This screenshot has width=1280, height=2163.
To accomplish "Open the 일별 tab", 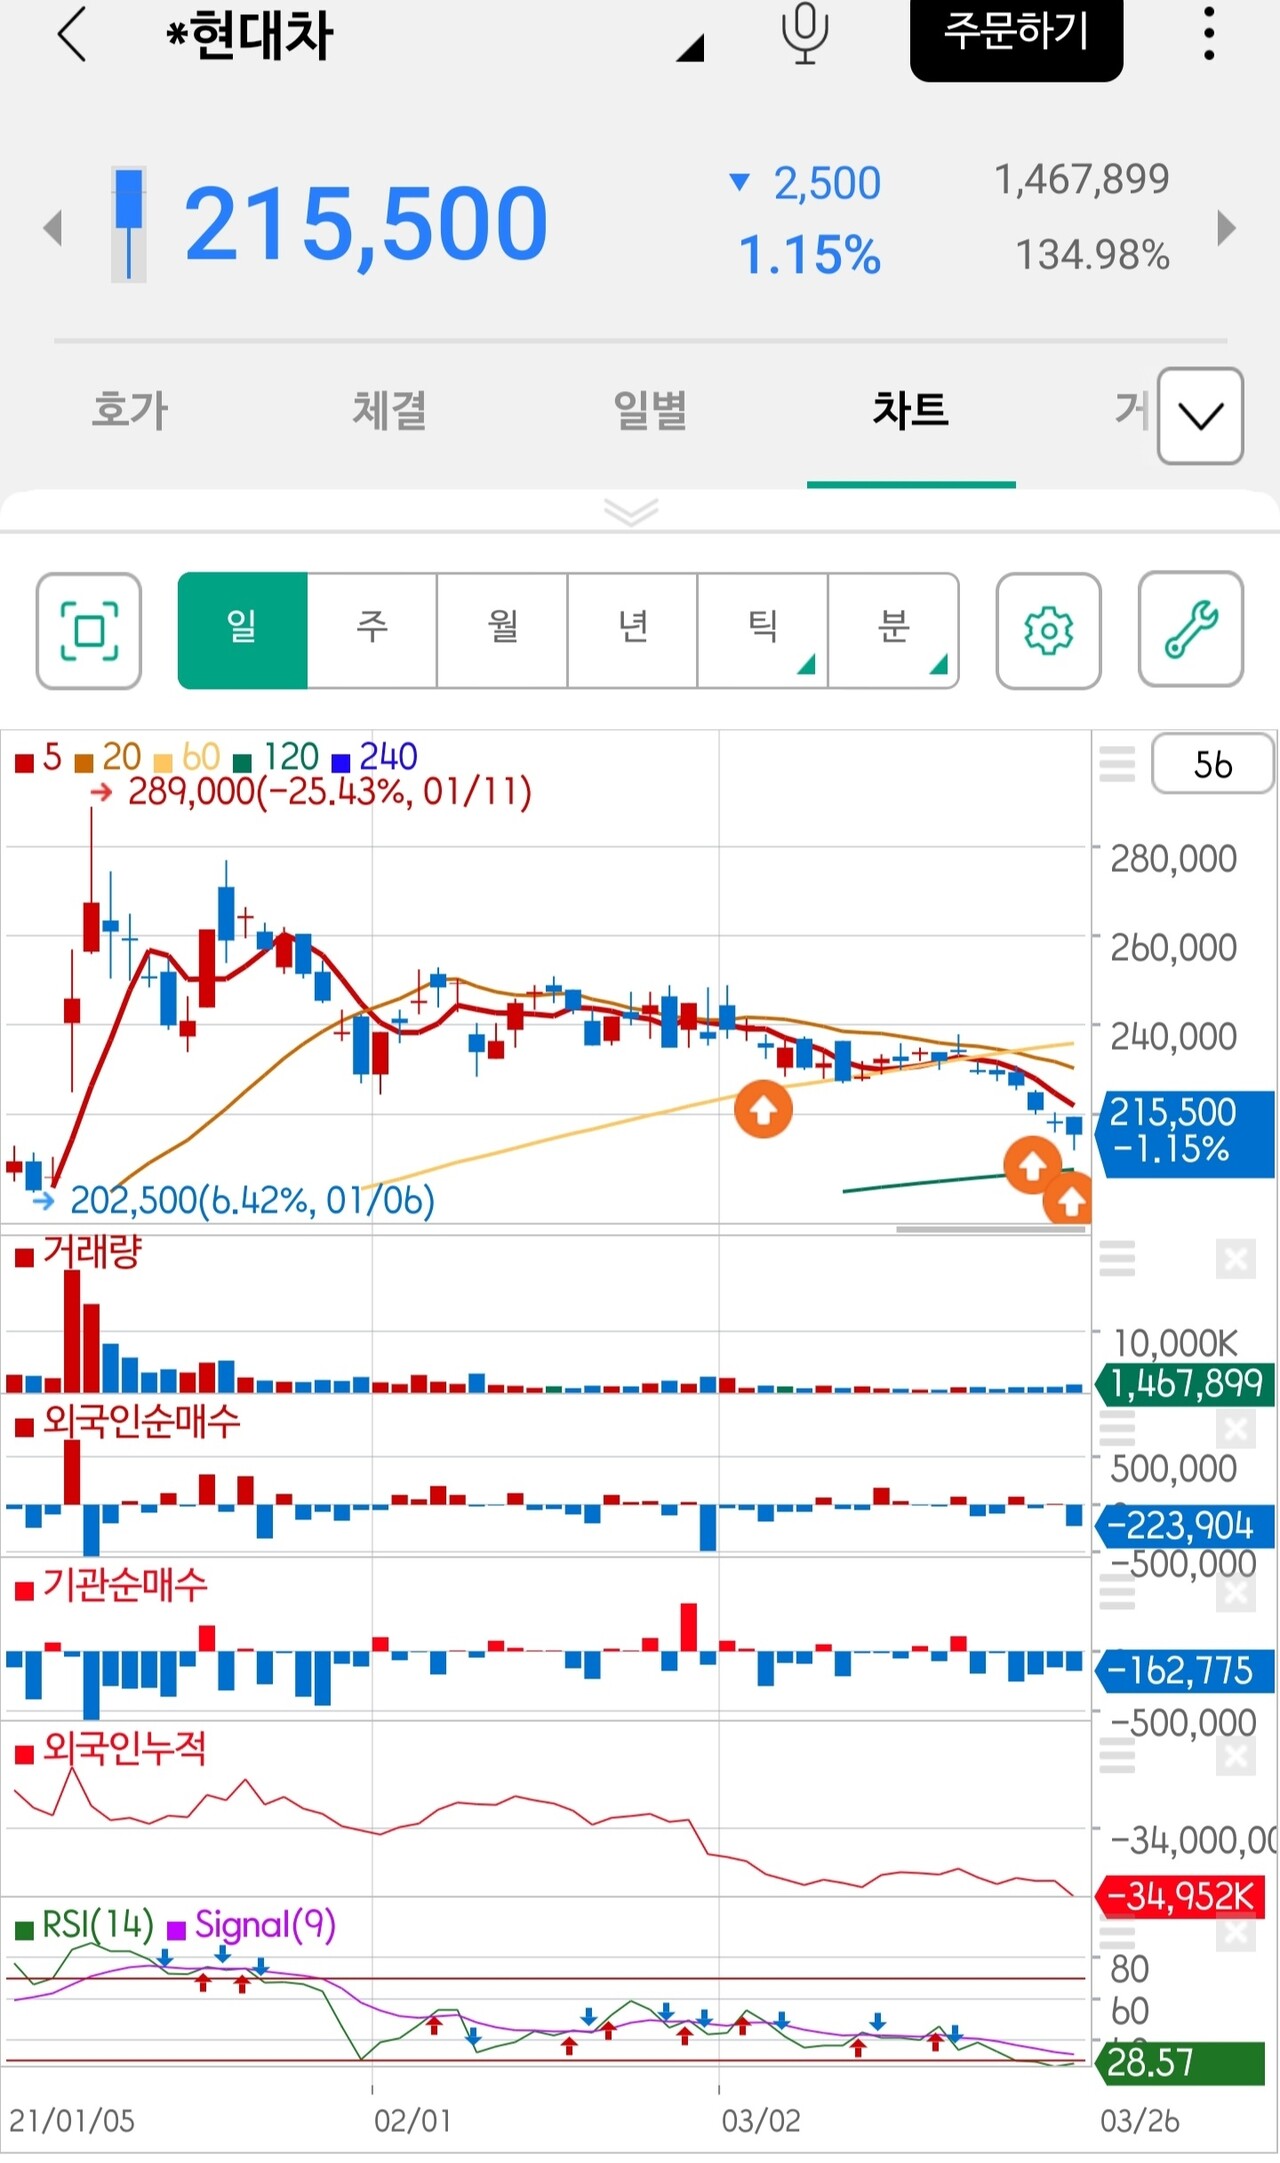I will pyautogui.click(x=650, y=410).
